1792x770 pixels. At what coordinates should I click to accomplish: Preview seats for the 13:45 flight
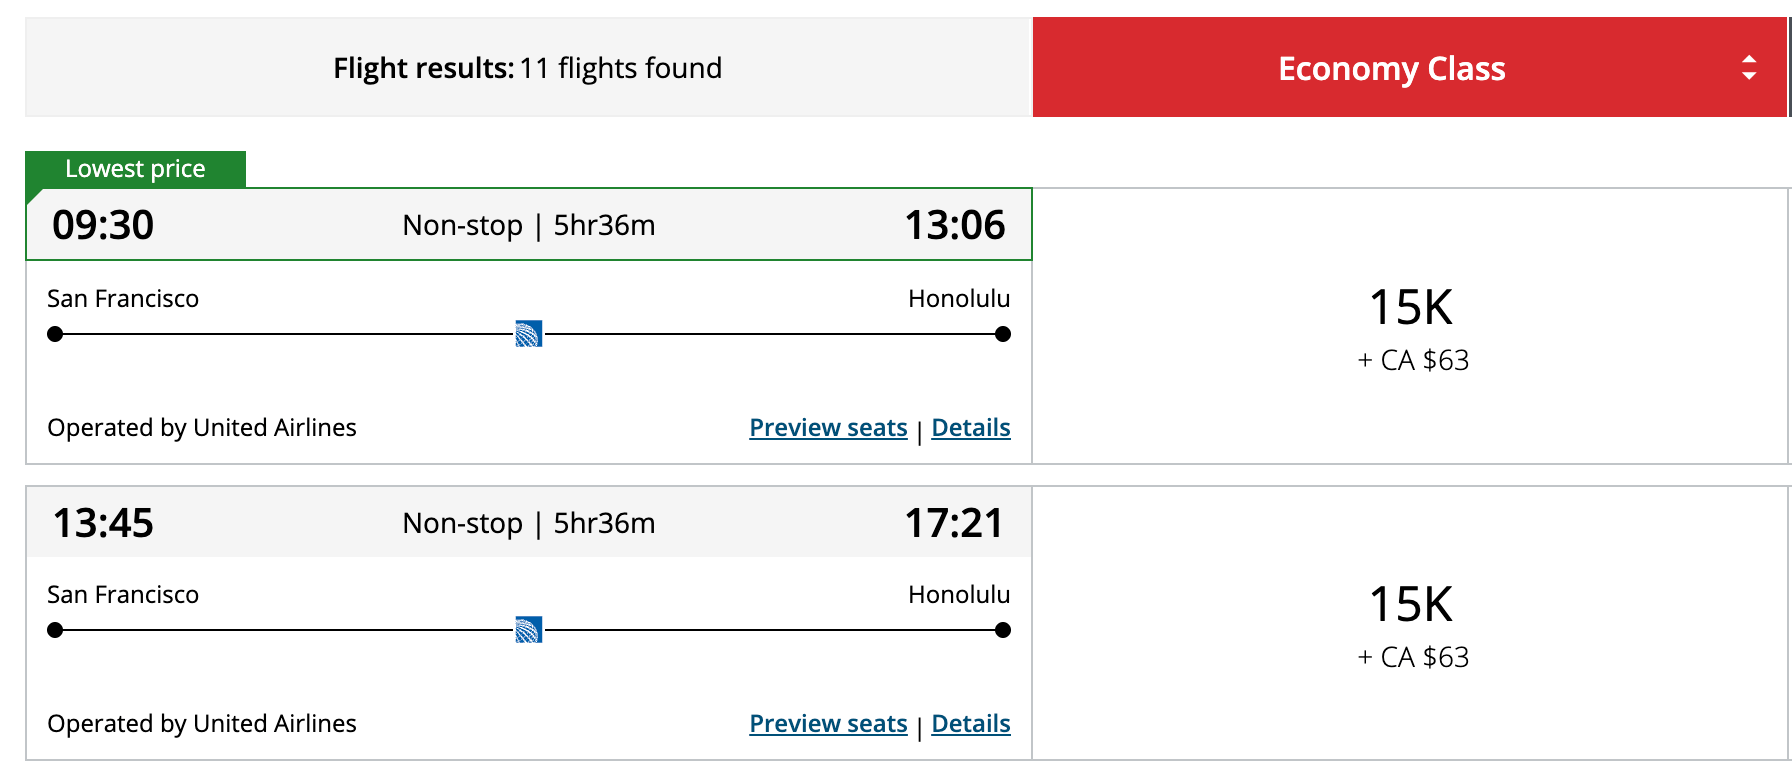tap(828, 724)
